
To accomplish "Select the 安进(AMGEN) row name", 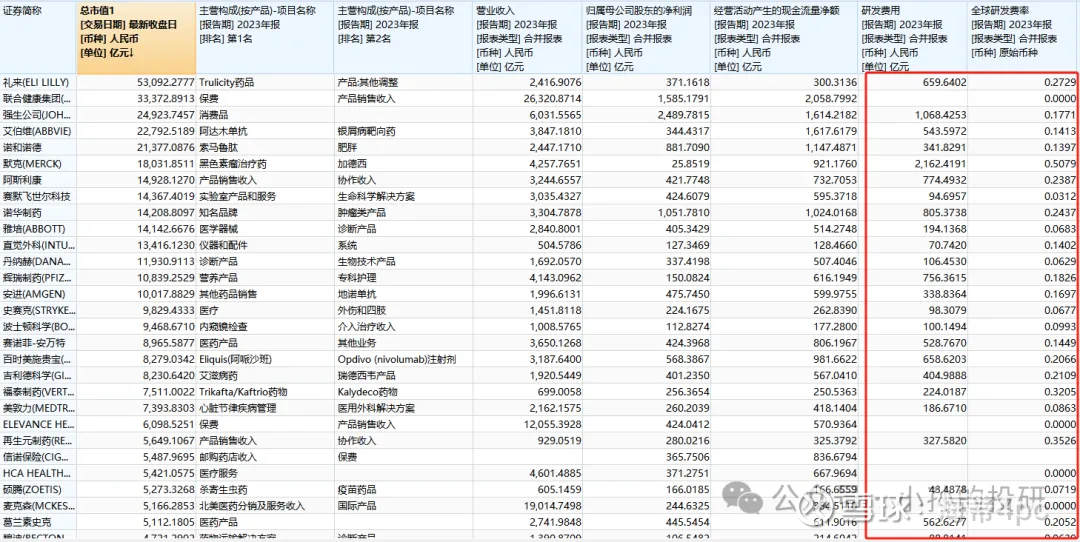I will coord(32,294).
